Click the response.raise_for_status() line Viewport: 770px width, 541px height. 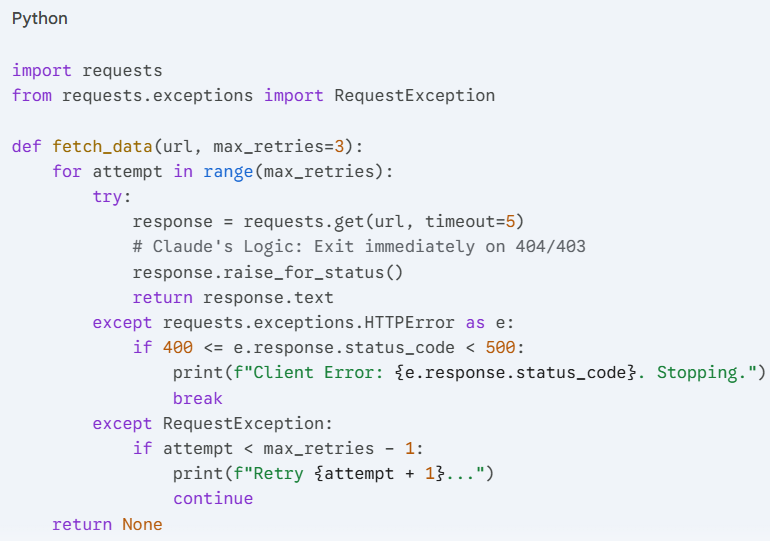267,272
